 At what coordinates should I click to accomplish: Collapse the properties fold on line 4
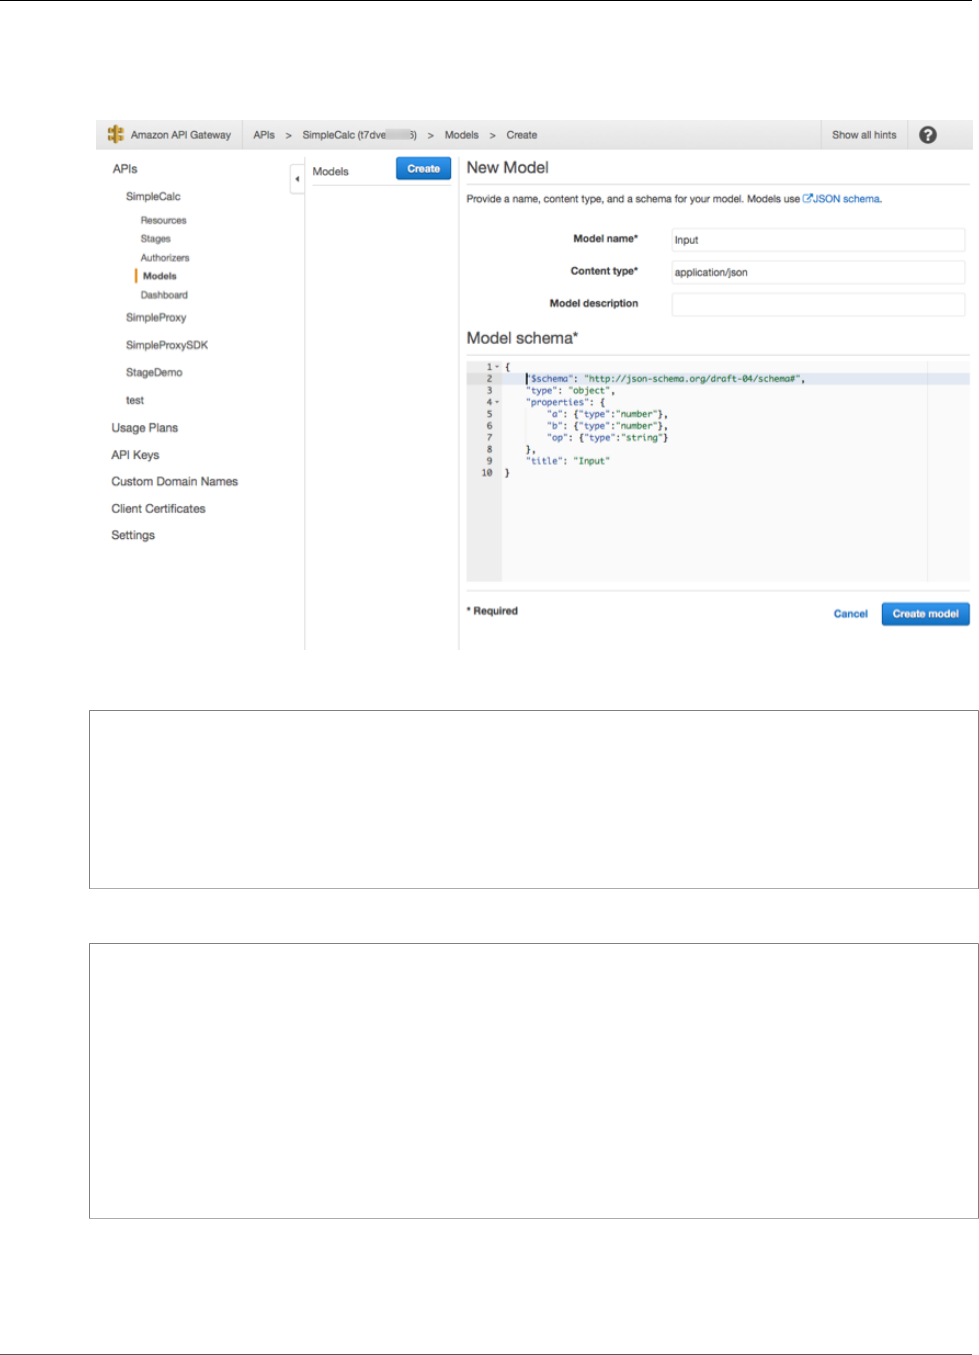tap(497, 402)
